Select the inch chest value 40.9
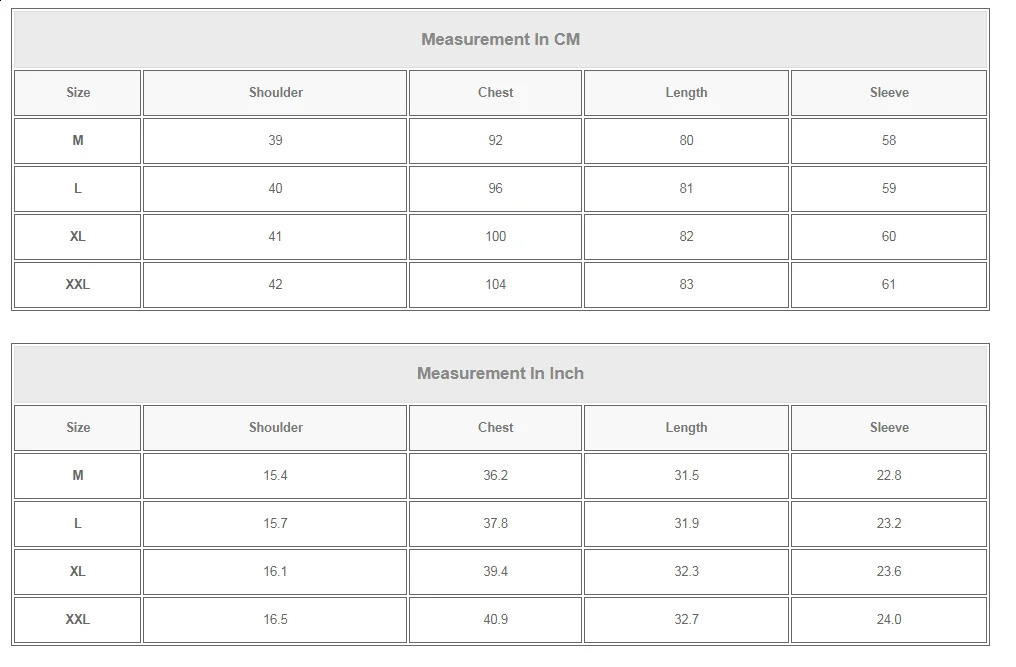 point(495,620)
